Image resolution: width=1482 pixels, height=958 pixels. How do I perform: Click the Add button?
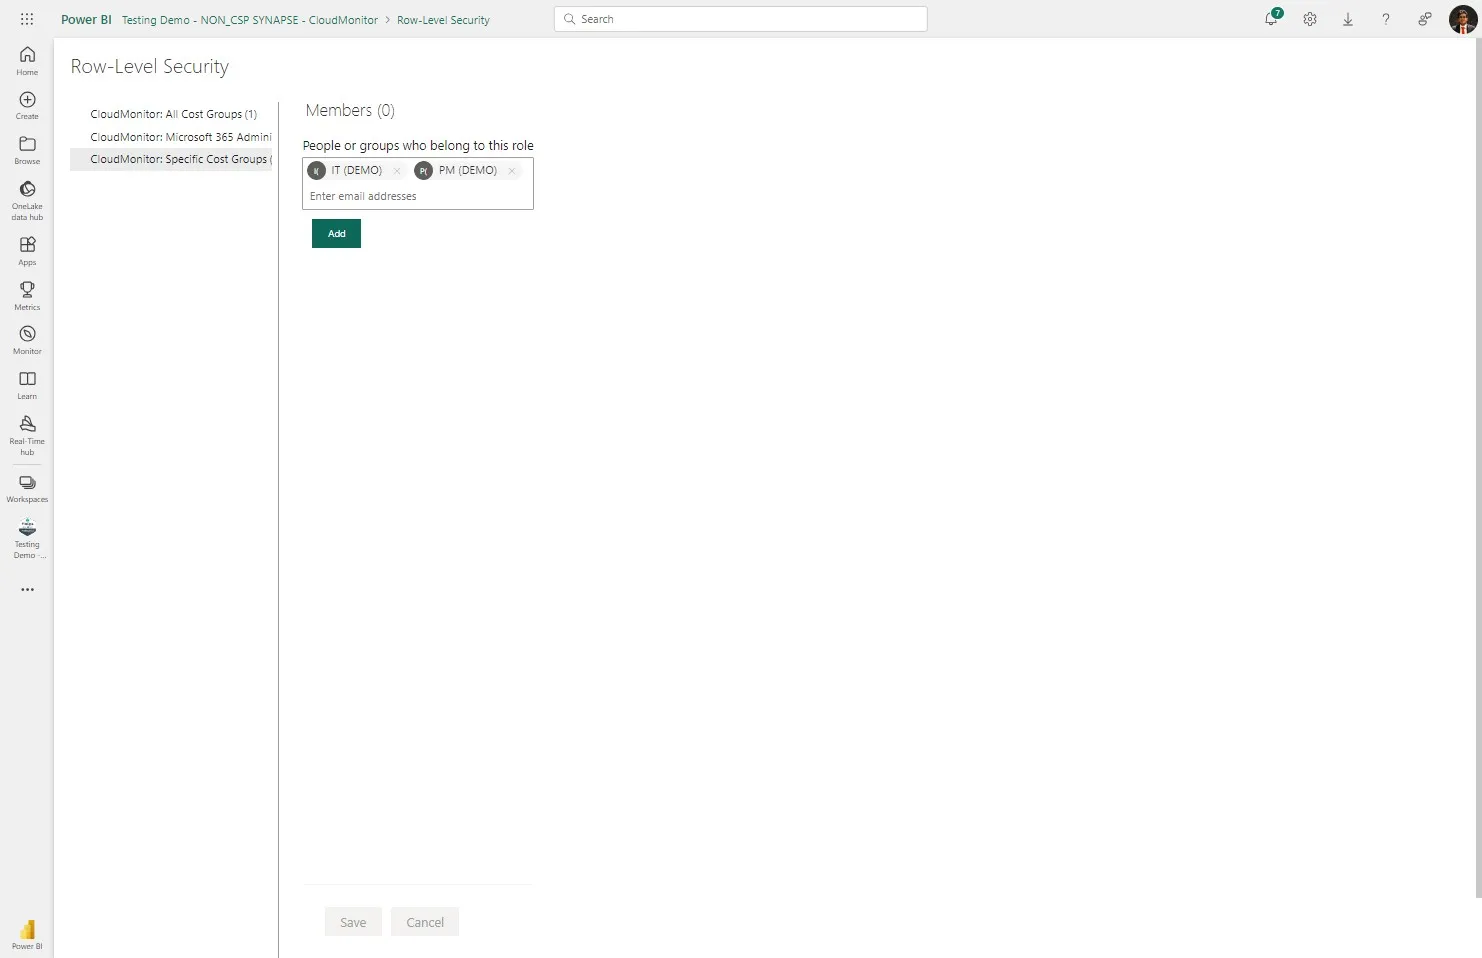pyautogui.click(x=336, y=234)
